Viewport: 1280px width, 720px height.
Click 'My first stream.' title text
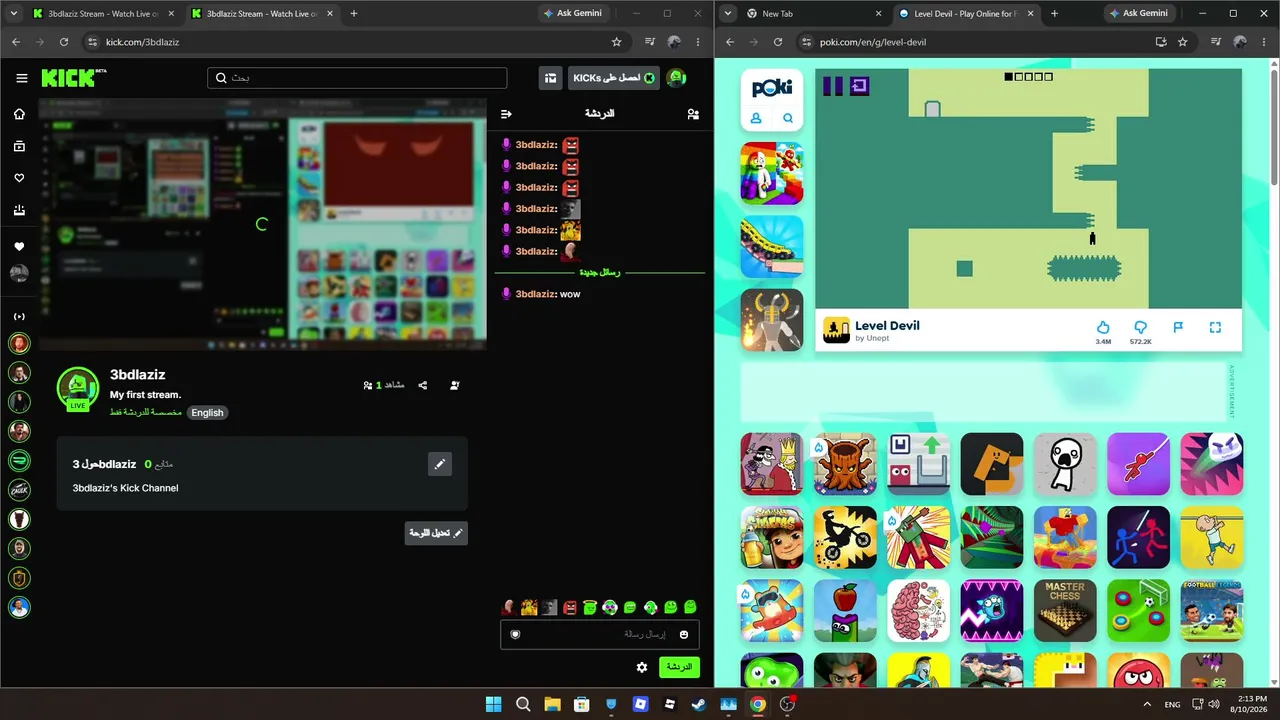[146, 395]
